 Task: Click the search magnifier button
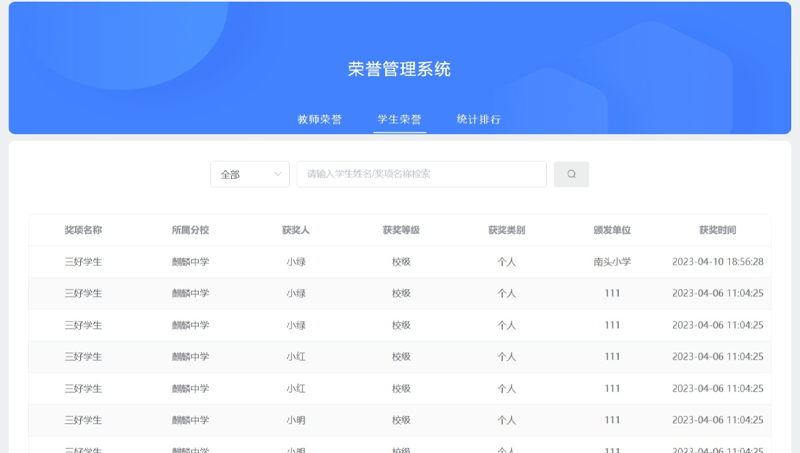click(x=571, y=174)
